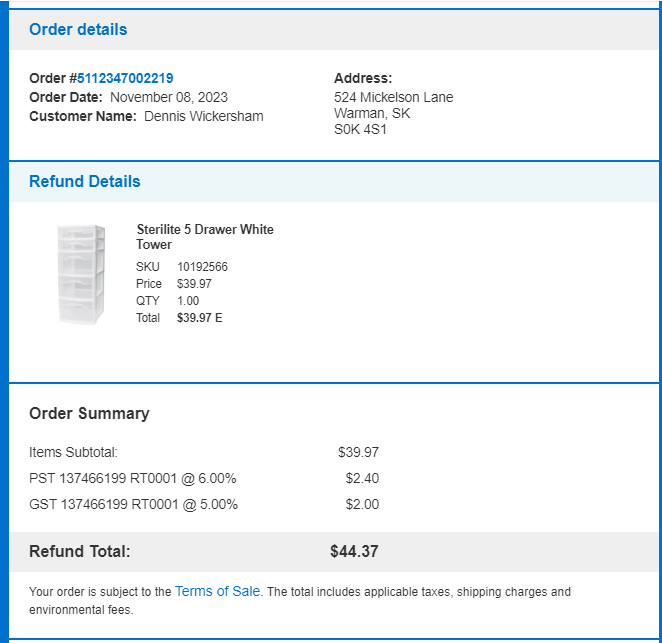Click the item price $39.97 in Refund Details
This screenshot has width=662, height=643.
click(194, 284)
